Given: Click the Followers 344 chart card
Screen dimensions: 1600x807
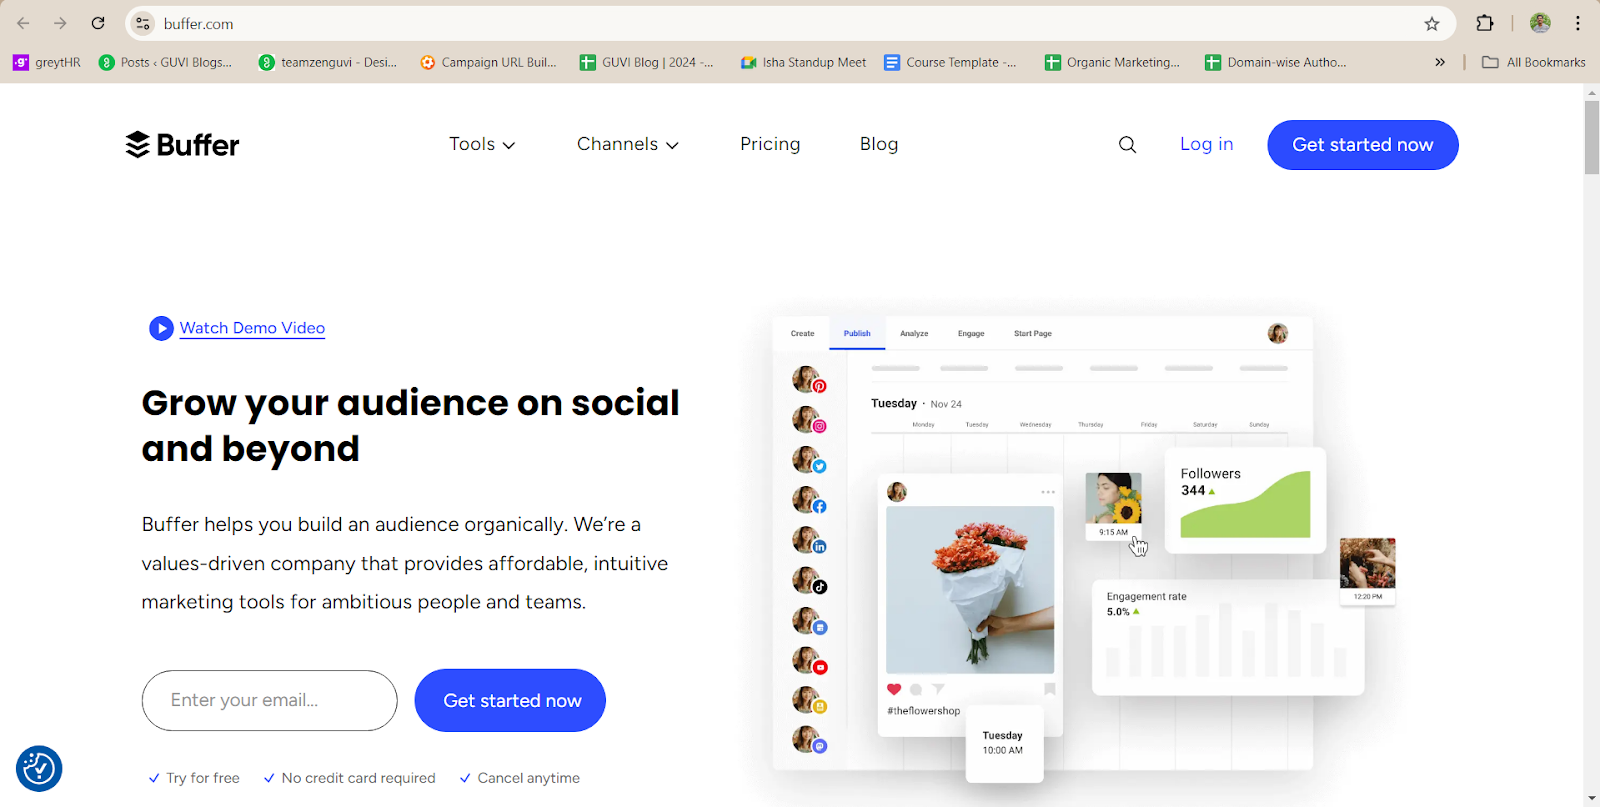Looking at the screenshot, I should point(1245,500).
